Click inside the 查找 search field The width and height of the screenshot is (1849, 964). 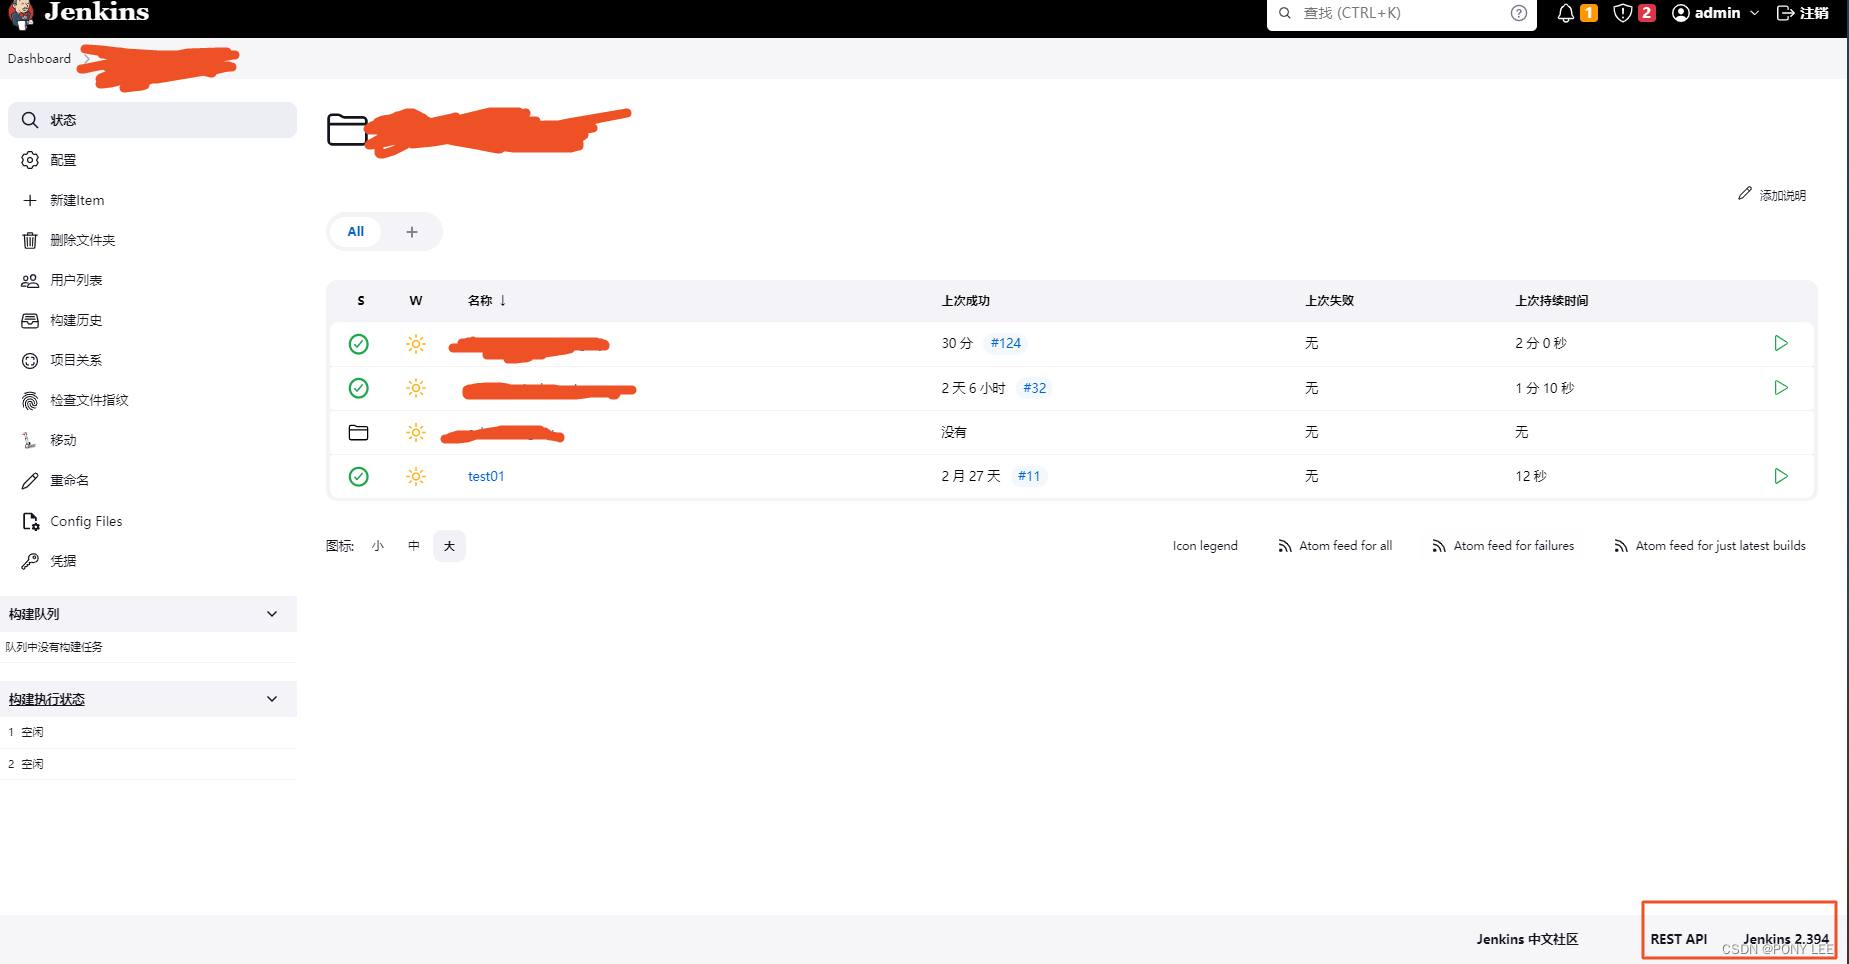coord(1400,13)
